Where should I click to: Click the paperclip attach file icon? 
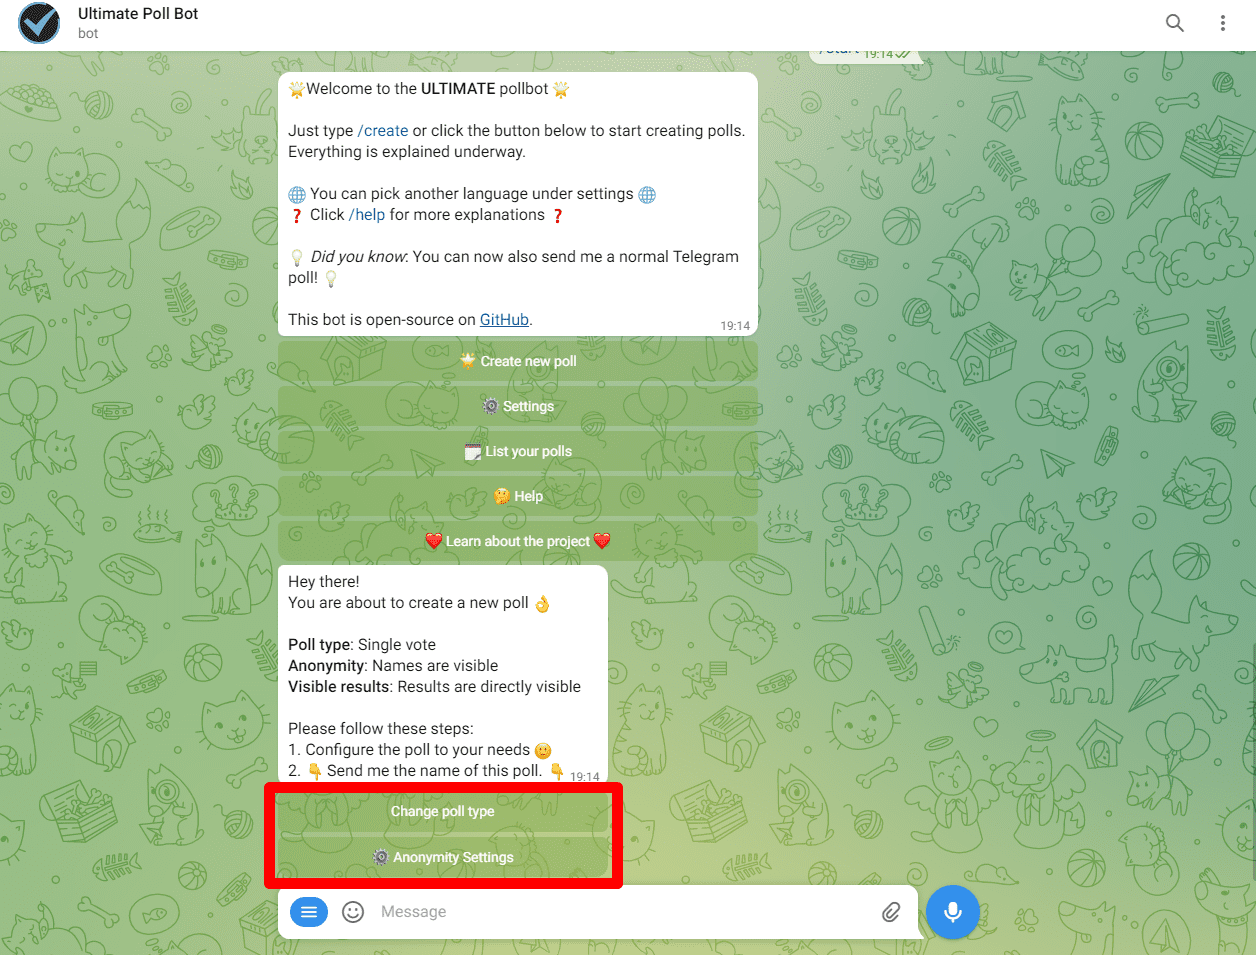click(x=890, y=912)
